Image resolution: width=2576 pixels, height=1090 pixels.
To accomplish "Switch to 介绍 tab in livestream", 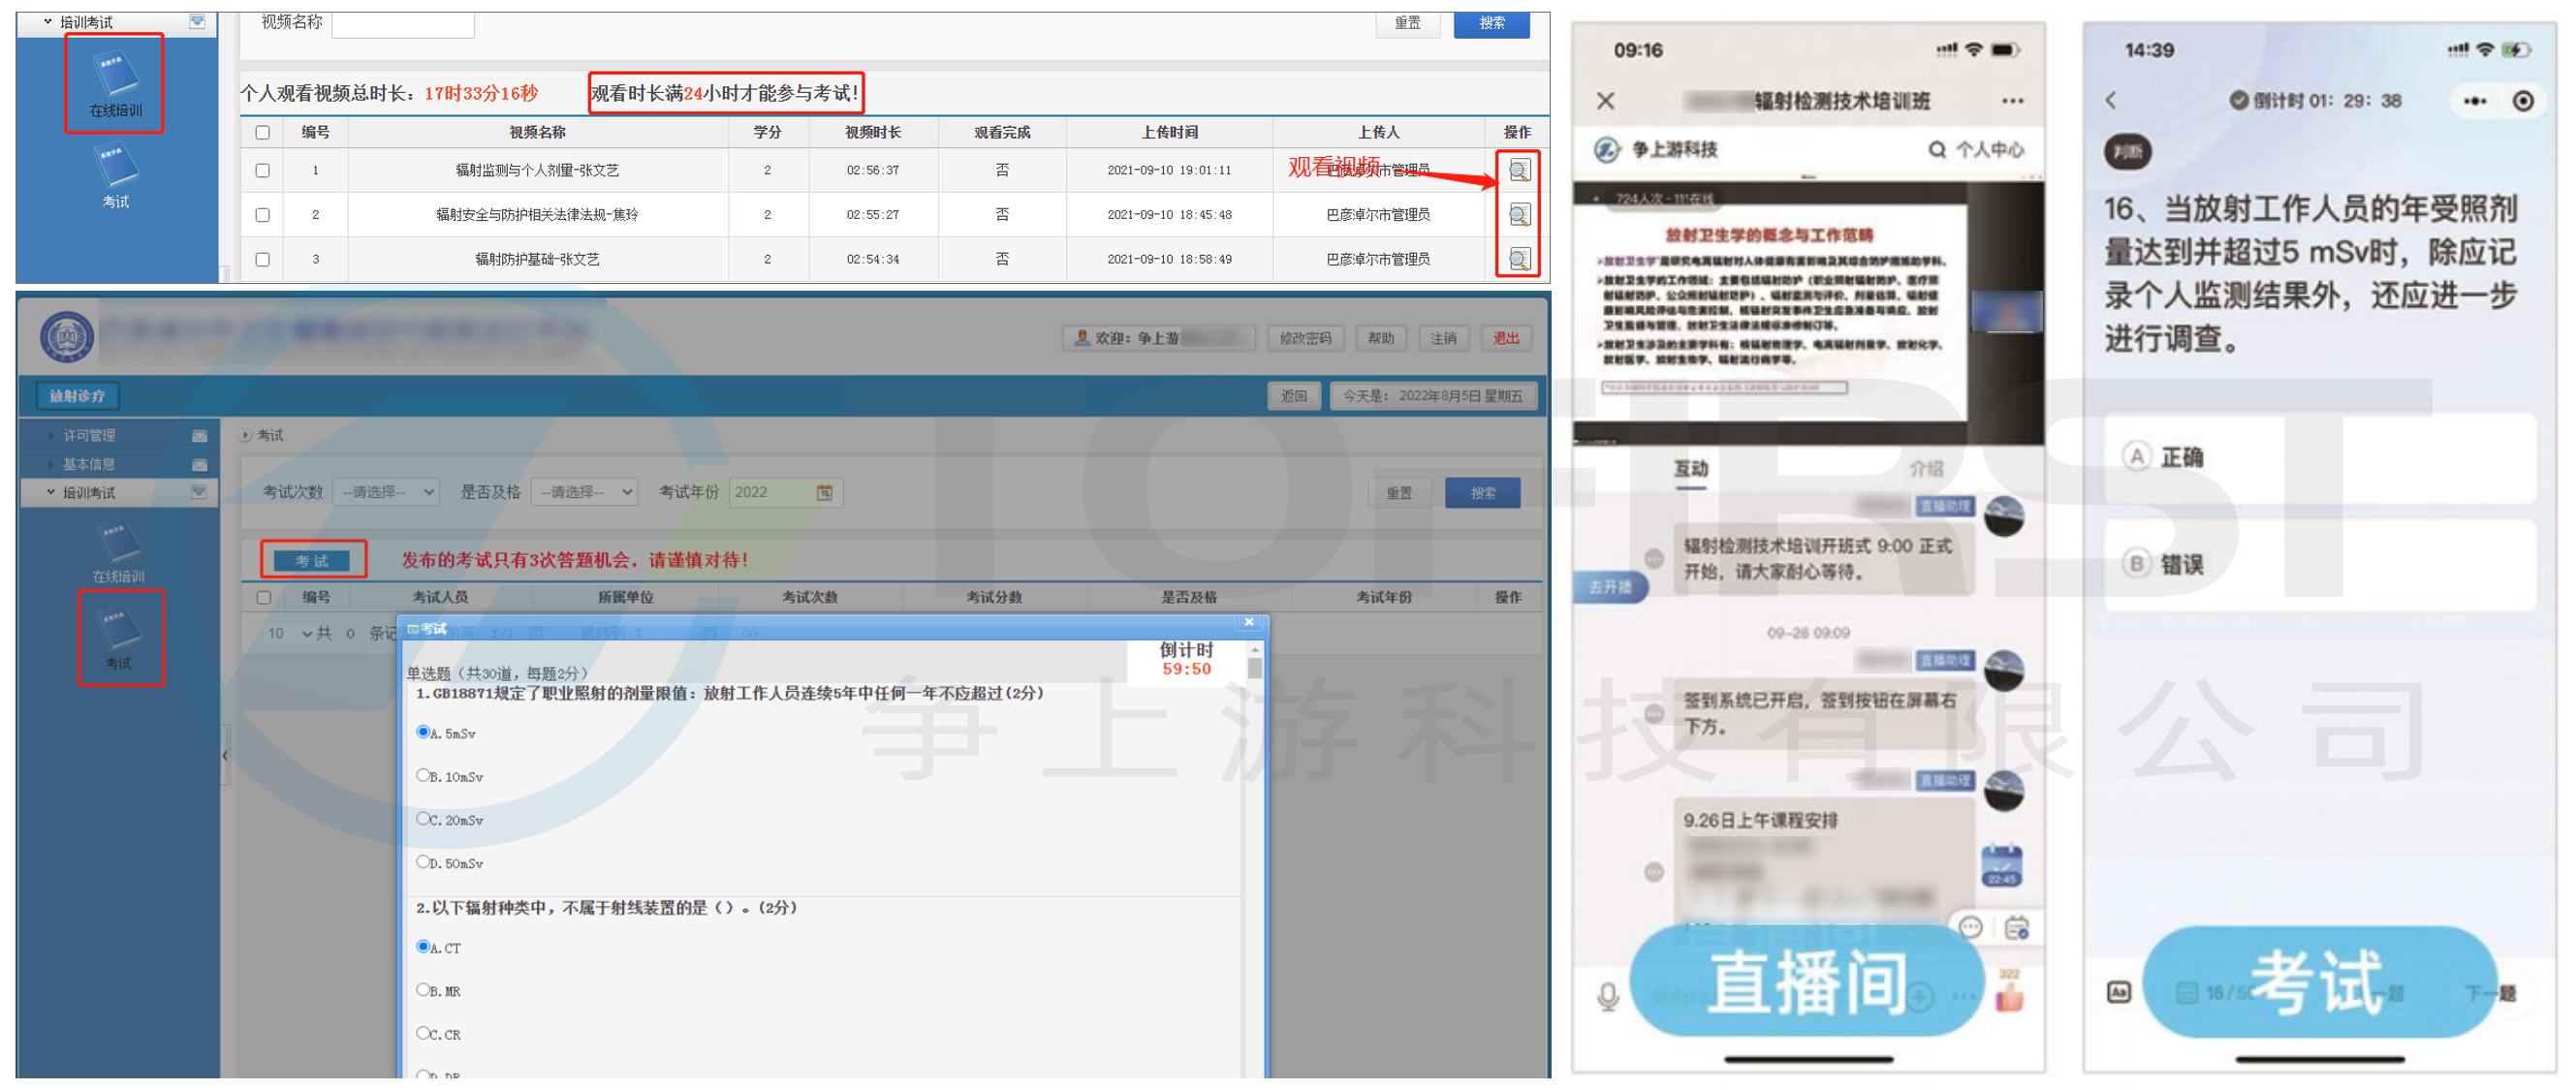I will [x=1926, y=470].
